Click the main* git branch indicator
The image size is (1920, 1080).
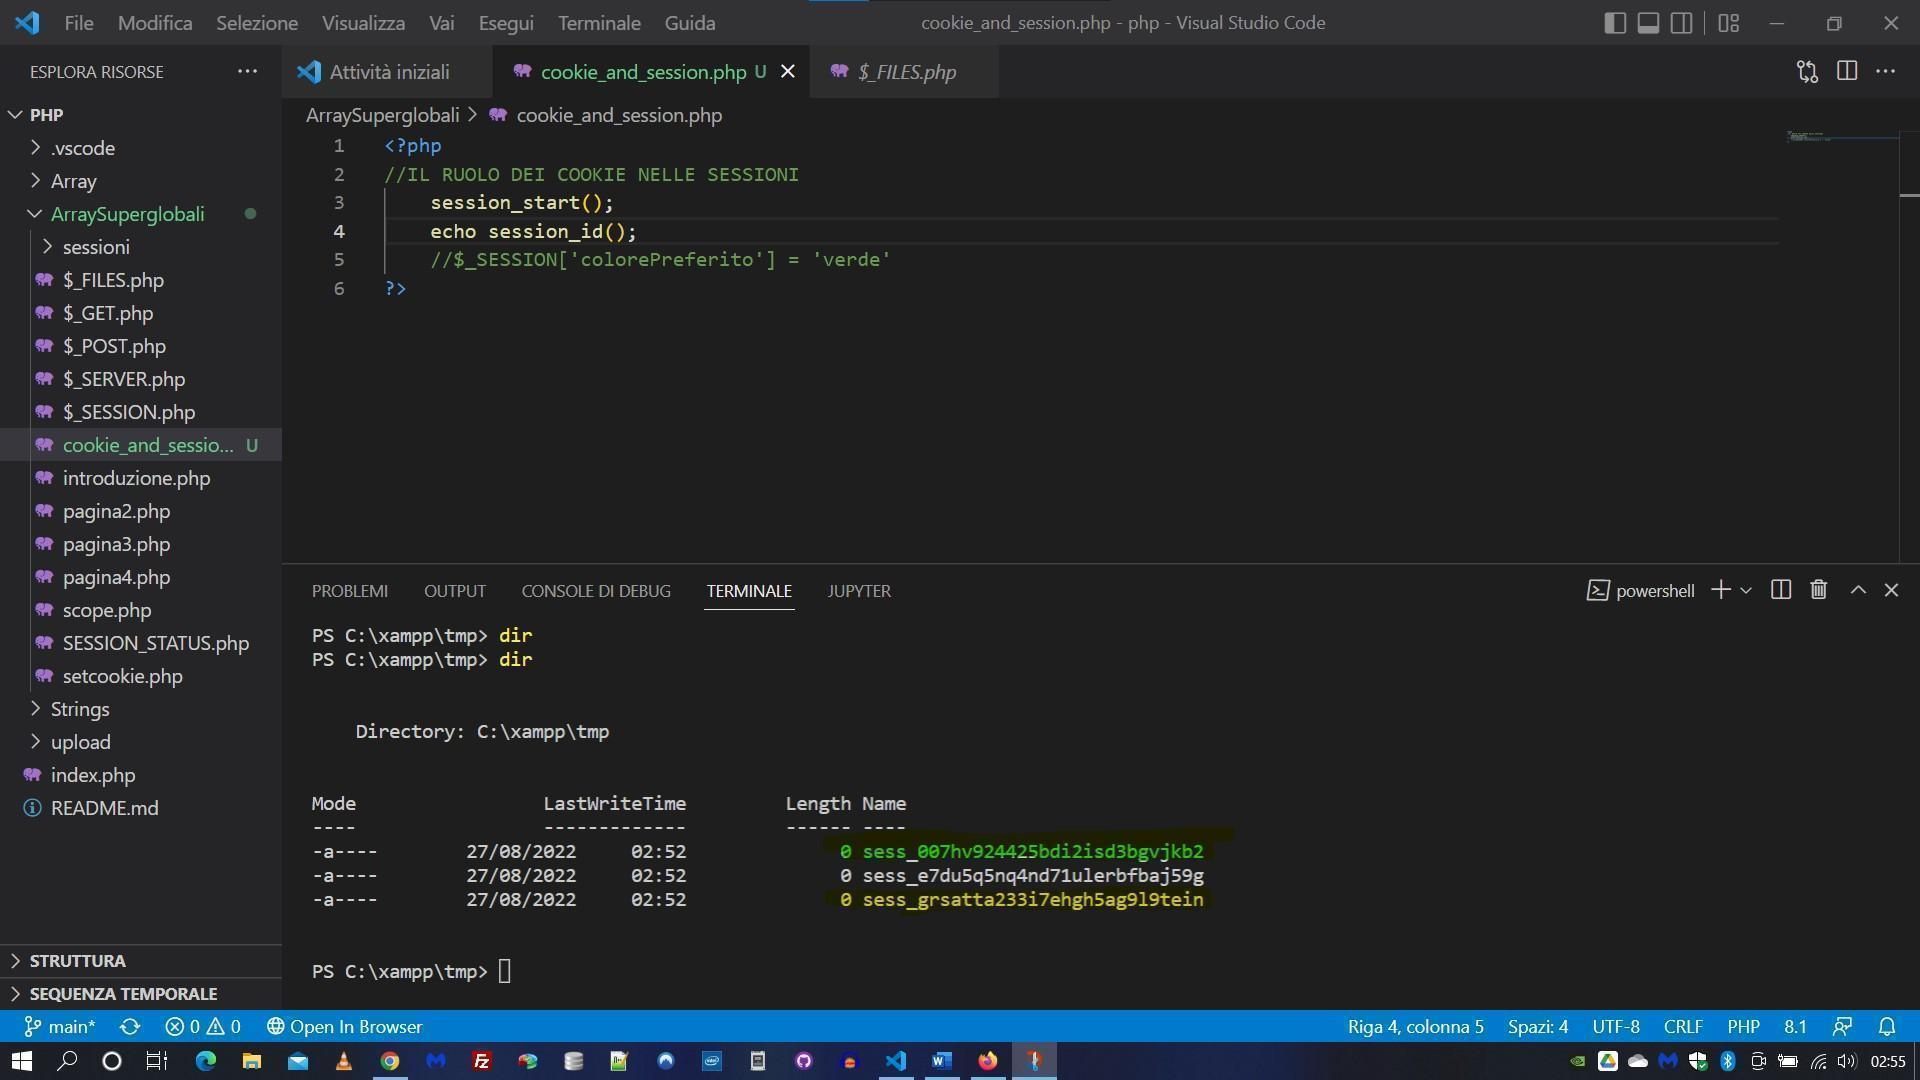tap(60, 1027)
